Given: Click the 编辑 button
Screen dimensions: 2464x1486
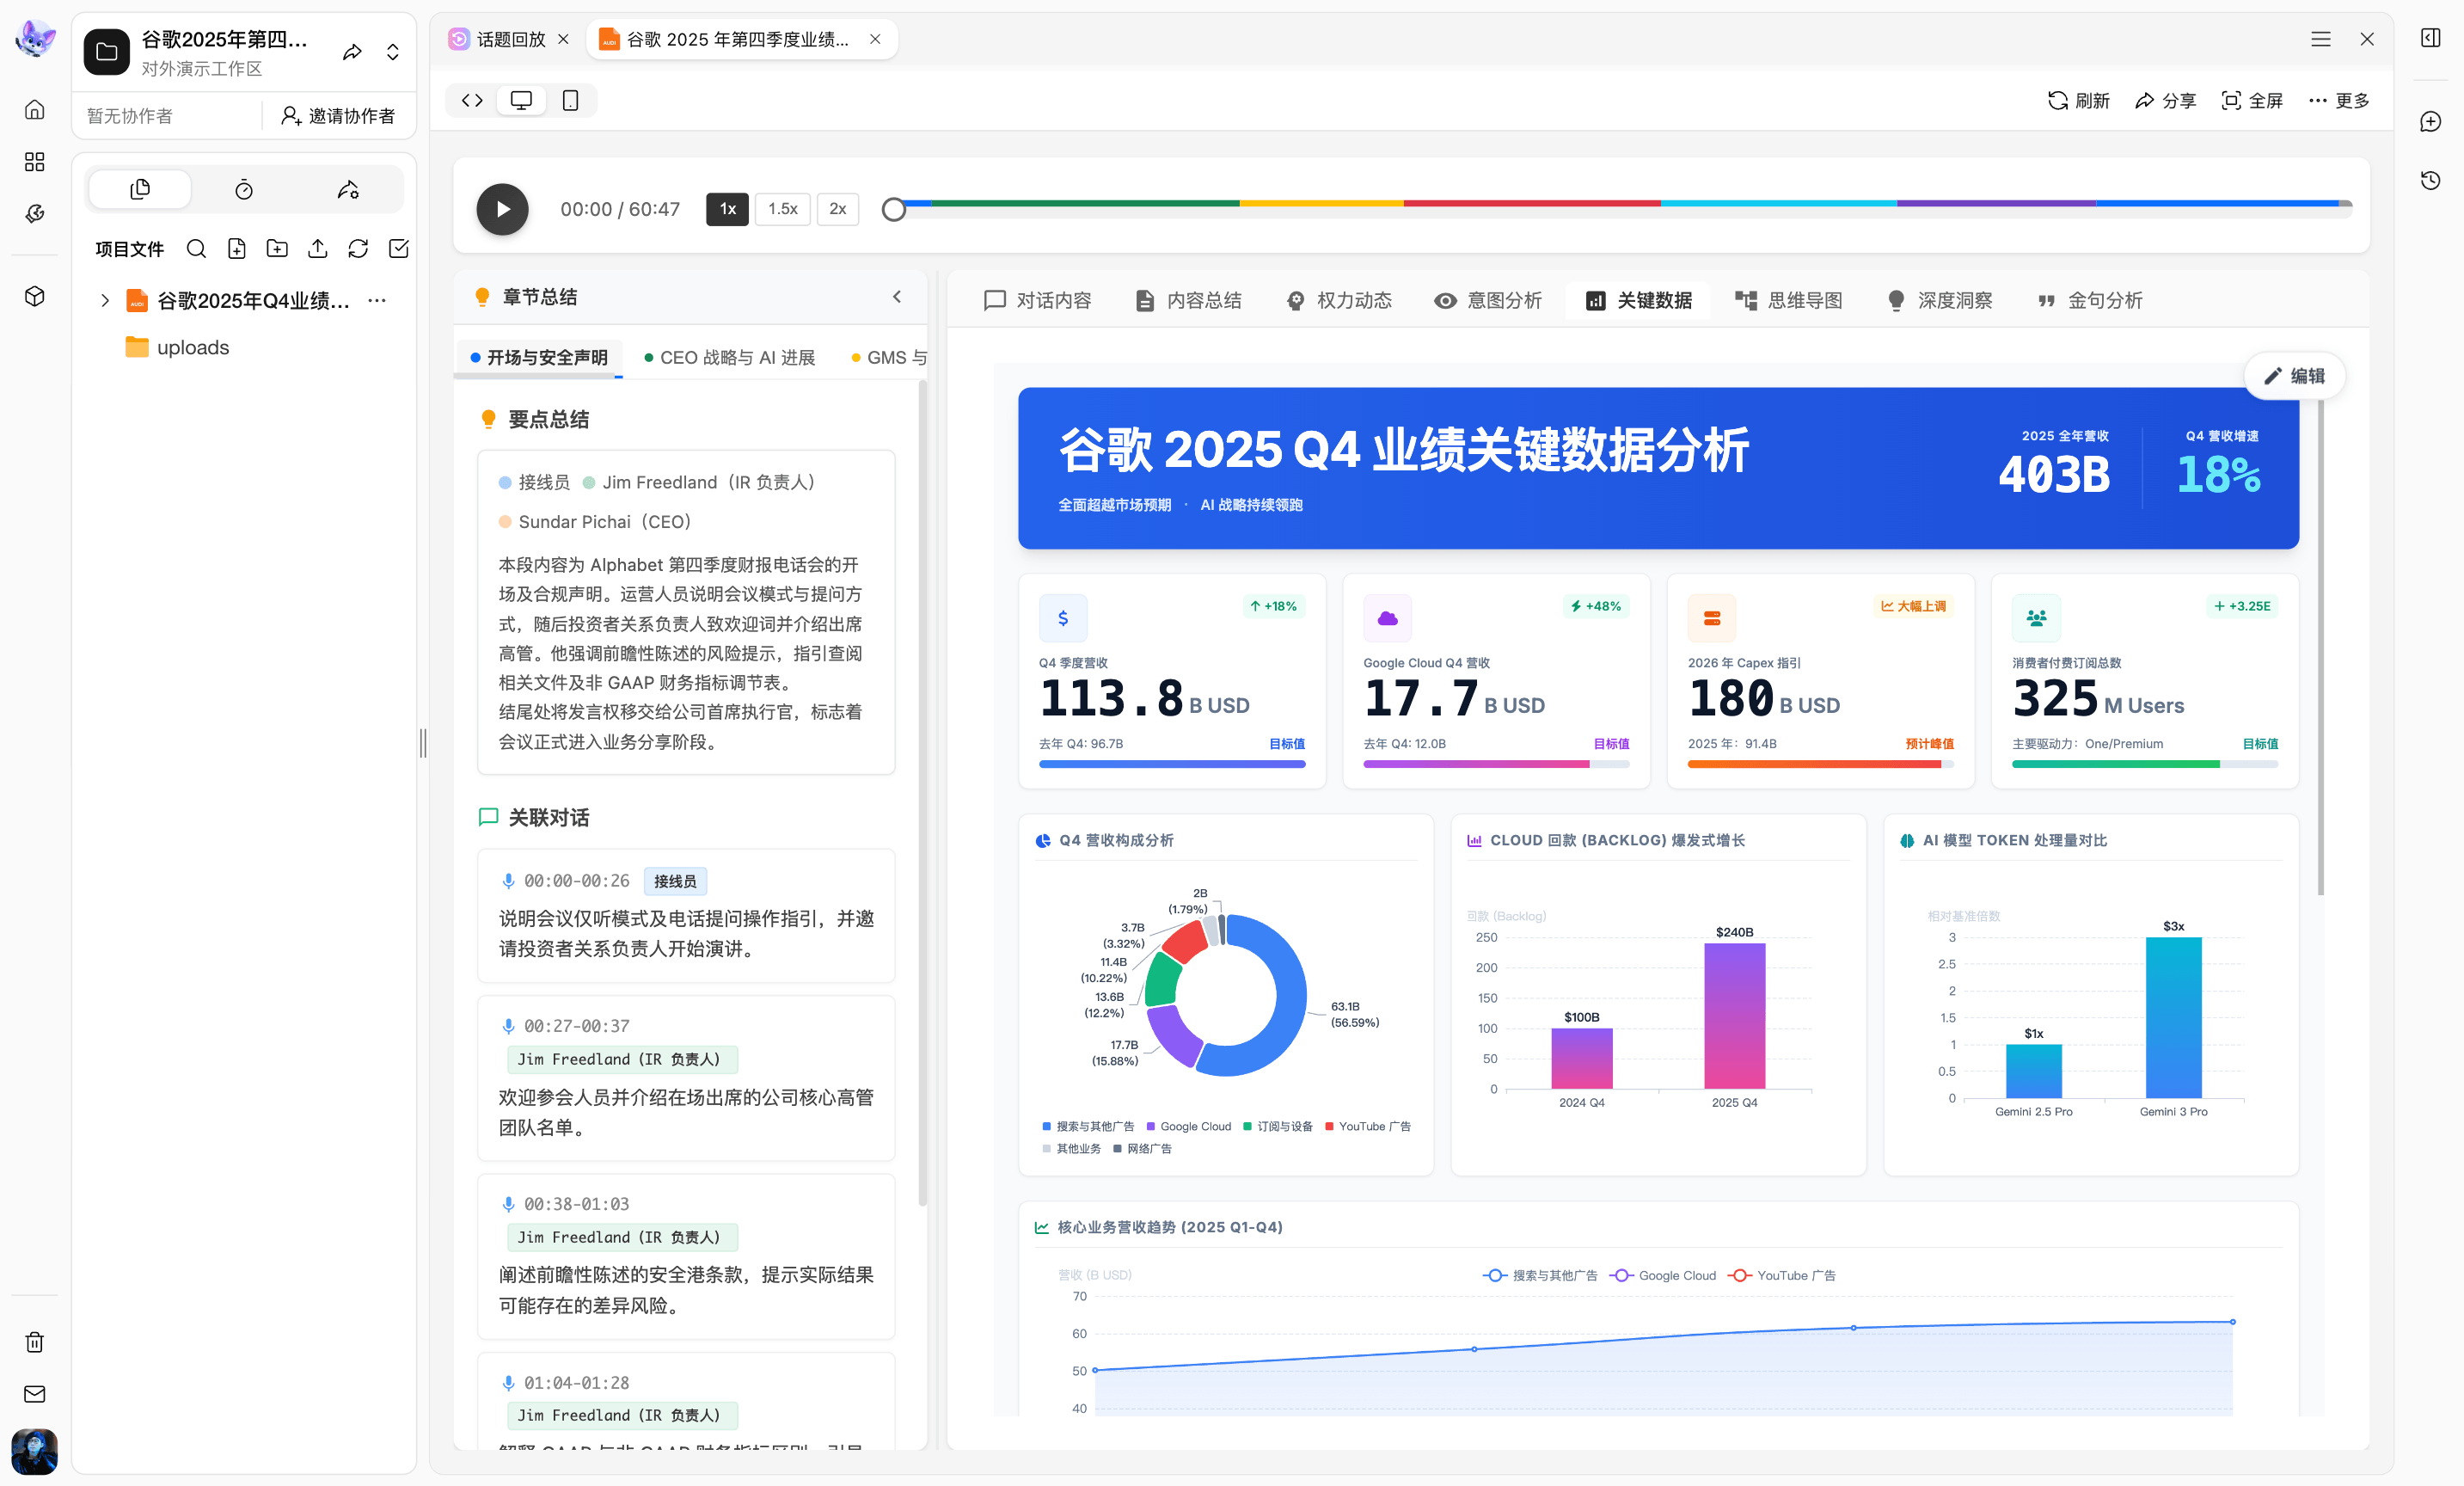Looking at the screenshot, I should pos(2294,376).
